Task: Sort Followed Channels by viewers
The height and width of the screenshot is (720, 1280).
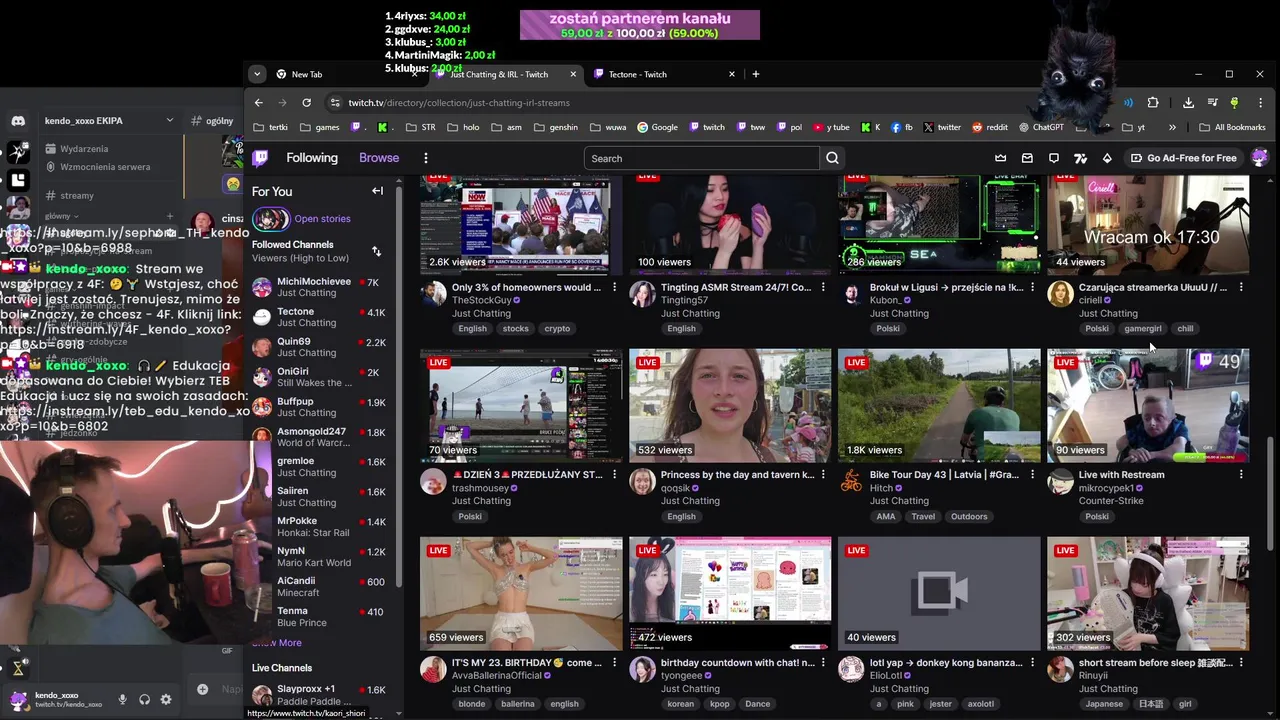Action: pos(376,251)
